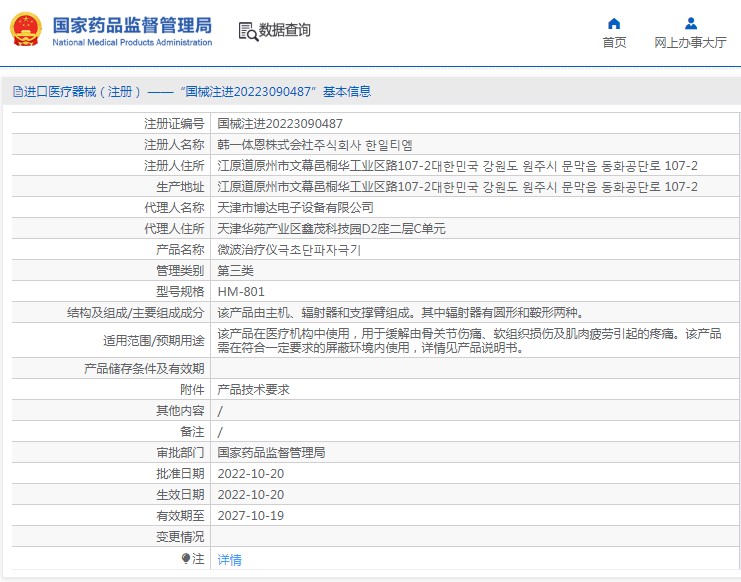Click the 网上办事大厅 person icon
The width and height of the screenshot is (741, 582).
click(690, 24)
